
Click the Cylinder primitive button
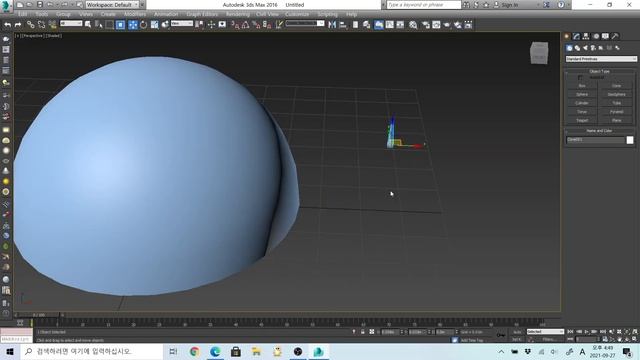[x=582, y=103]
